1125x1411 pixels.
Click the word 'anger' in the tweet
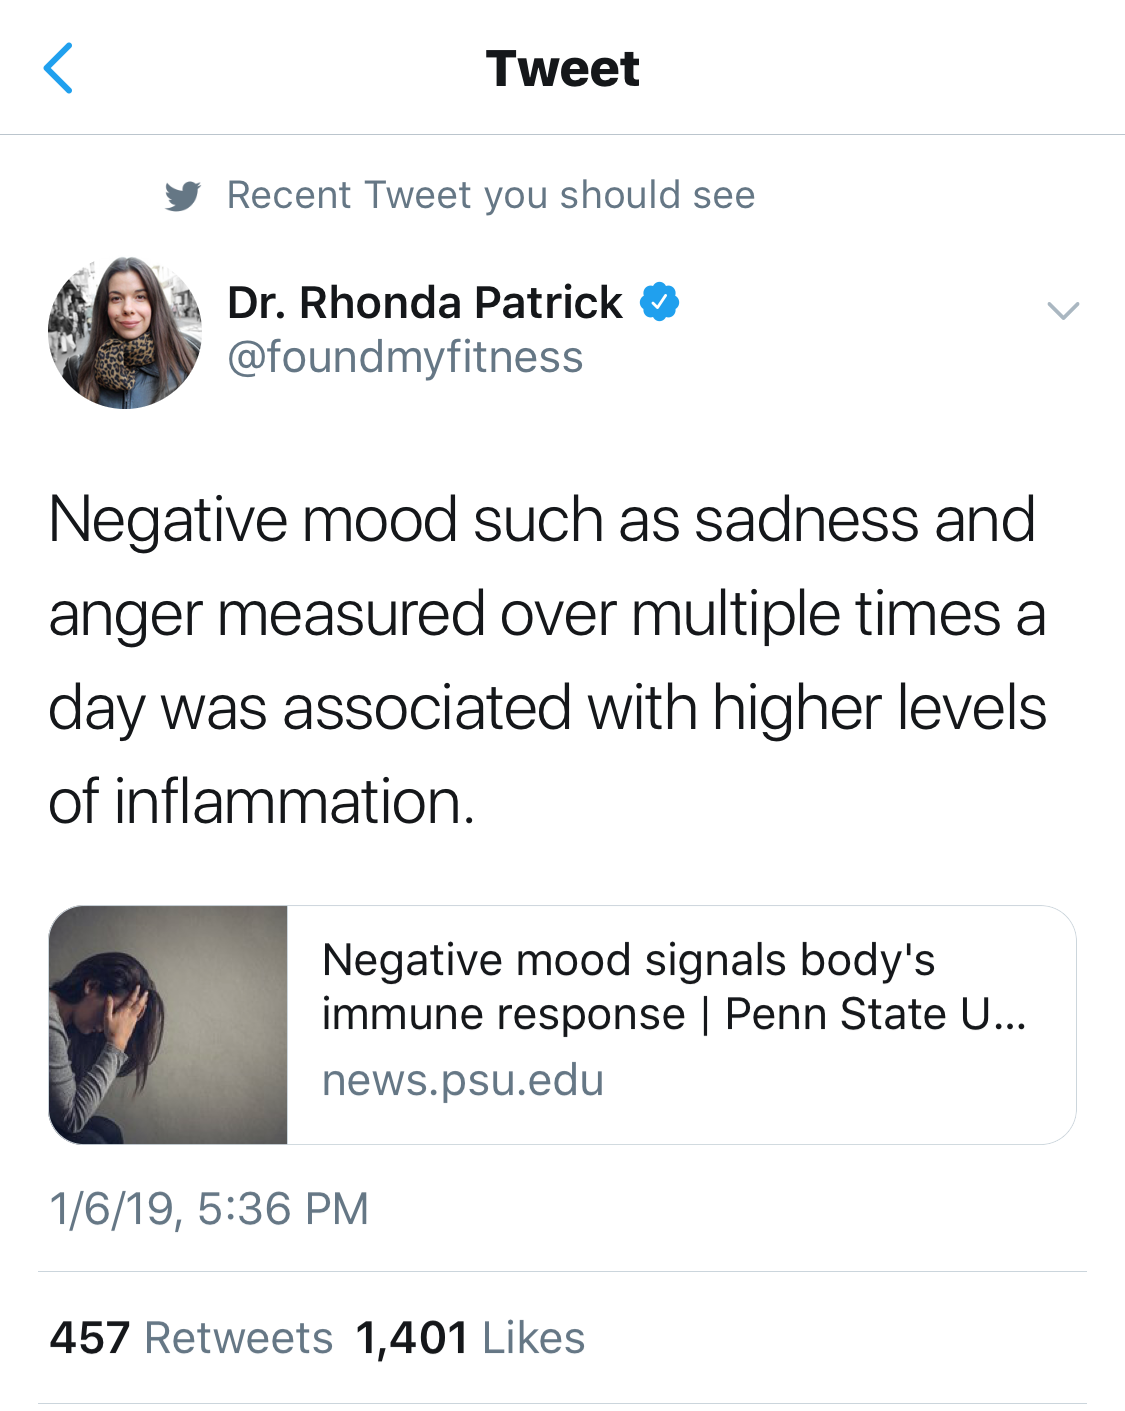click(125, 614)
